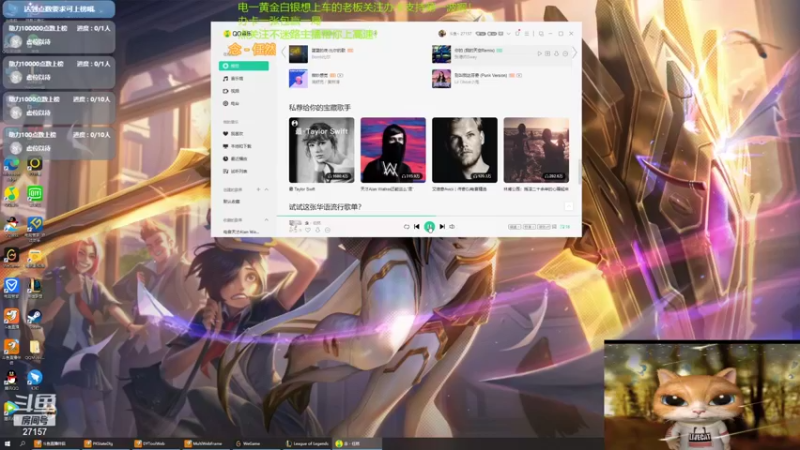Image resolution: width=800 pixels, height=450 pixels.
Task: Click the QQ Music content scrollbar
Action: [579, 171]
